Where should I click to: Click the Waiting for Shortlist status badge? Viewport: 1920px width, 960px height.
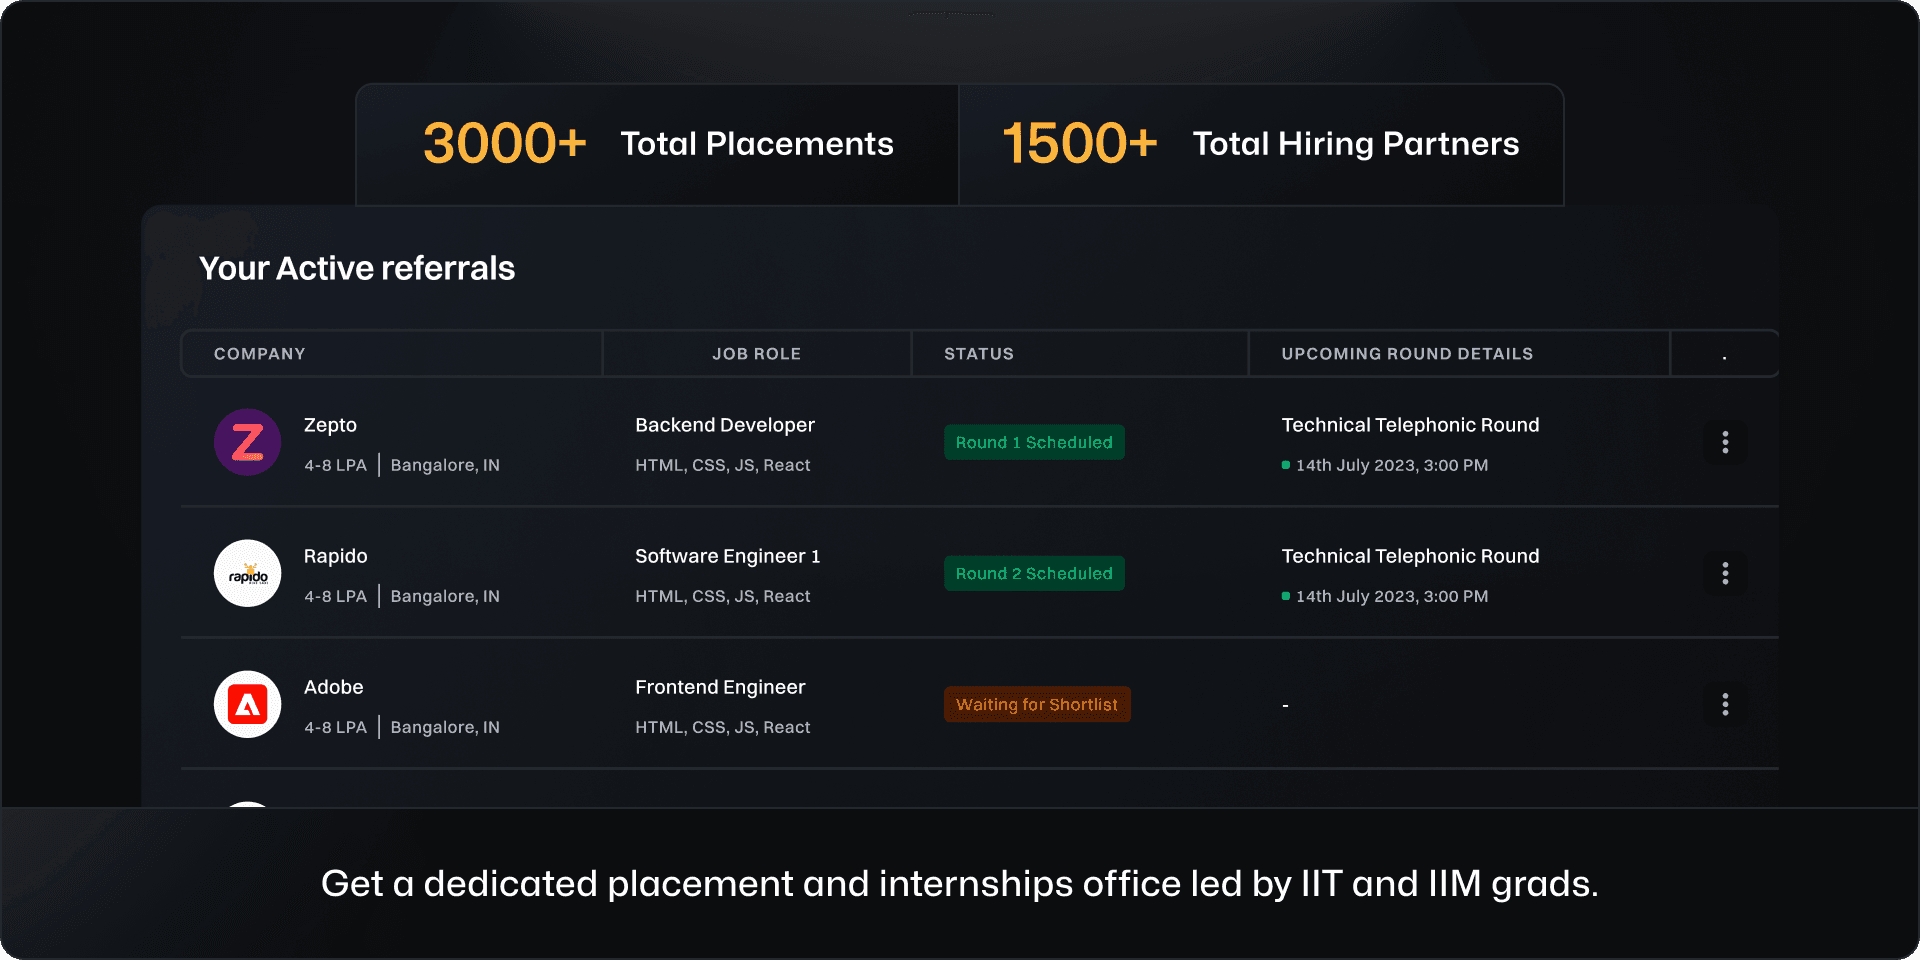(x=1037, y=704)
